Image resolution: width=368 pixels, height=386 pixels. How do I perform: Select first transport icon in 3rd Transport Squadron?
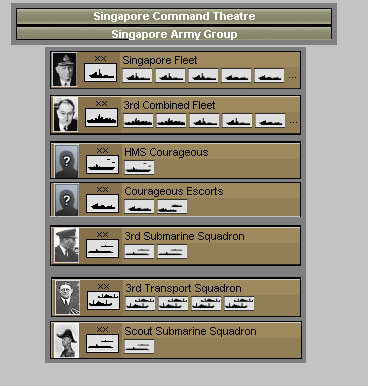click(x=140, y=304)
